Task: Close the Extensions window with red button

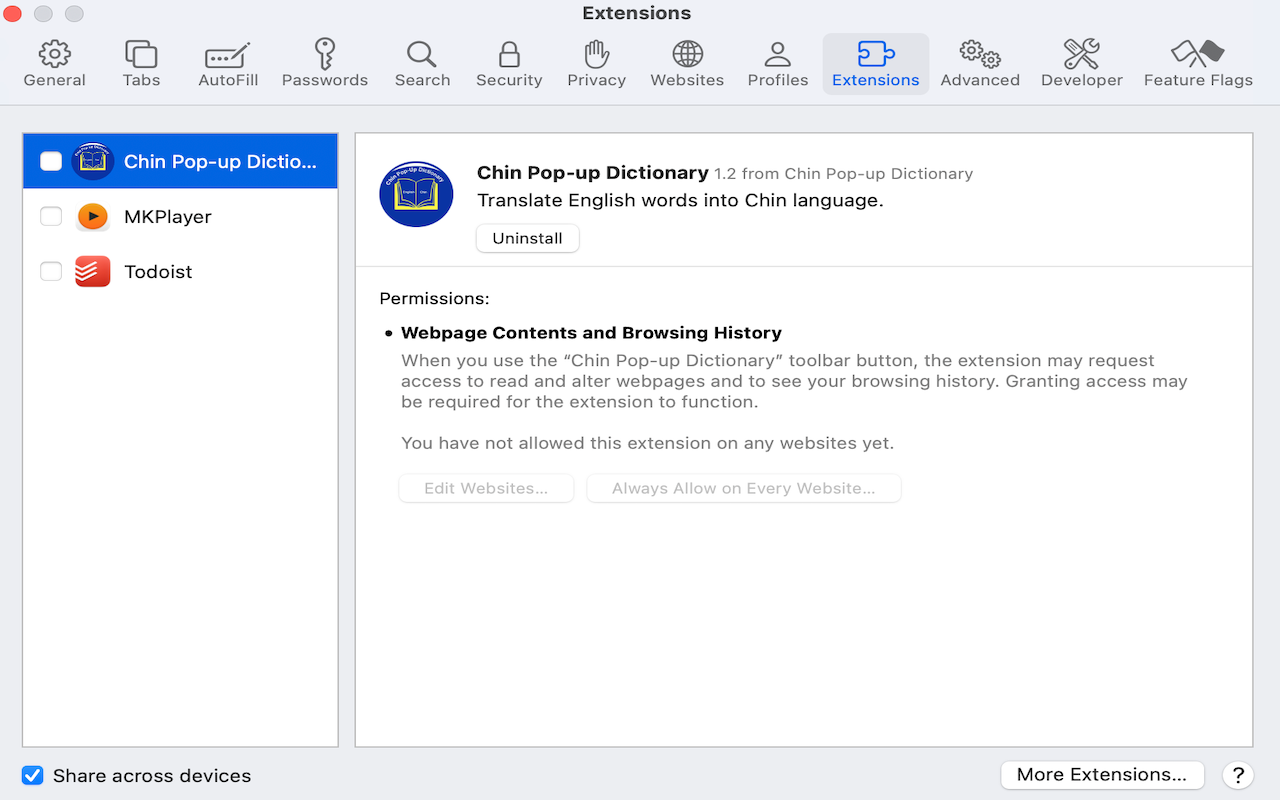Action: click(x=13, y=14)
